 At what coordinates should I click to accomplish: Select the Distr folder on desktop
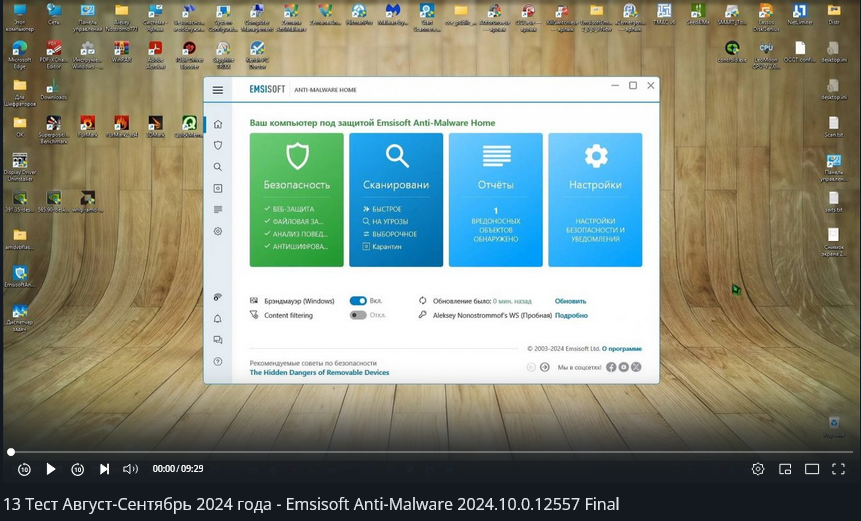pyautogui.click(x=834, y=15)
